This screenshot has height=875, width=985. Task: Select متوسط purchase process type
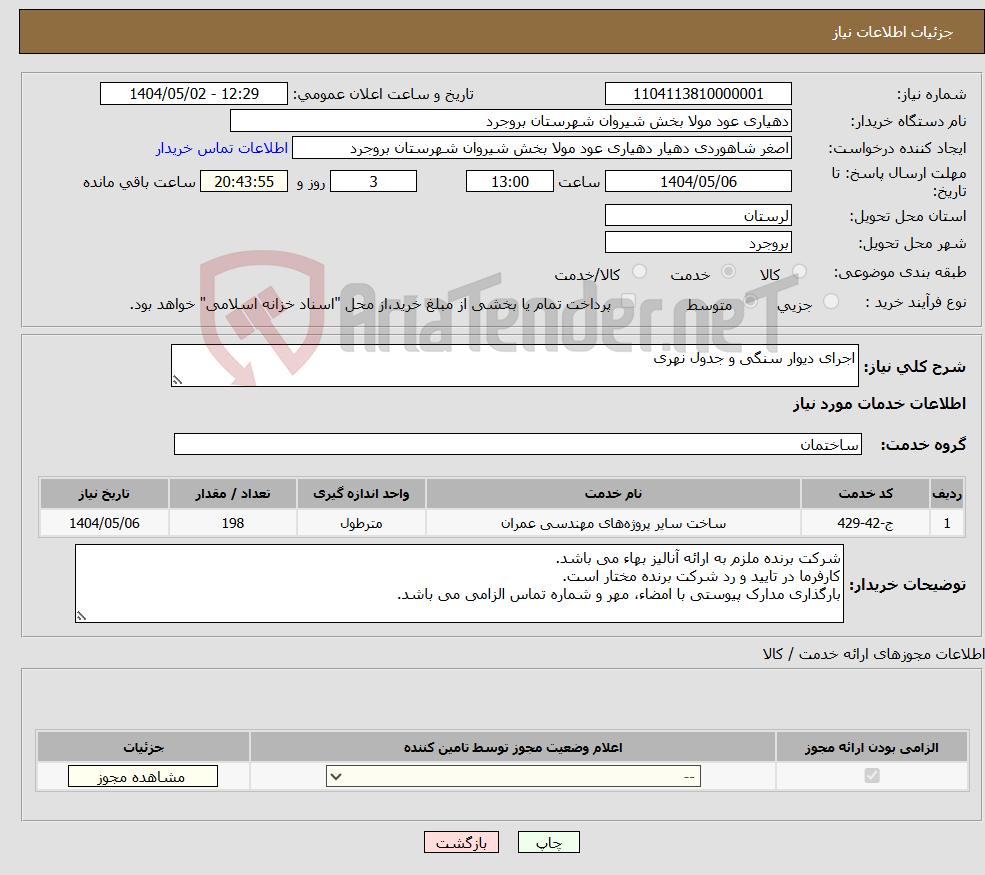point(750,300)
